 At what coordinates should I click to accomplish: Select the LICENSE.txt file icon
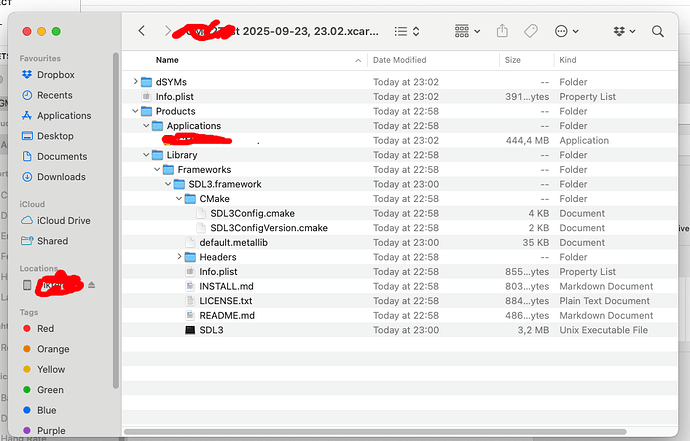[190, 301]
